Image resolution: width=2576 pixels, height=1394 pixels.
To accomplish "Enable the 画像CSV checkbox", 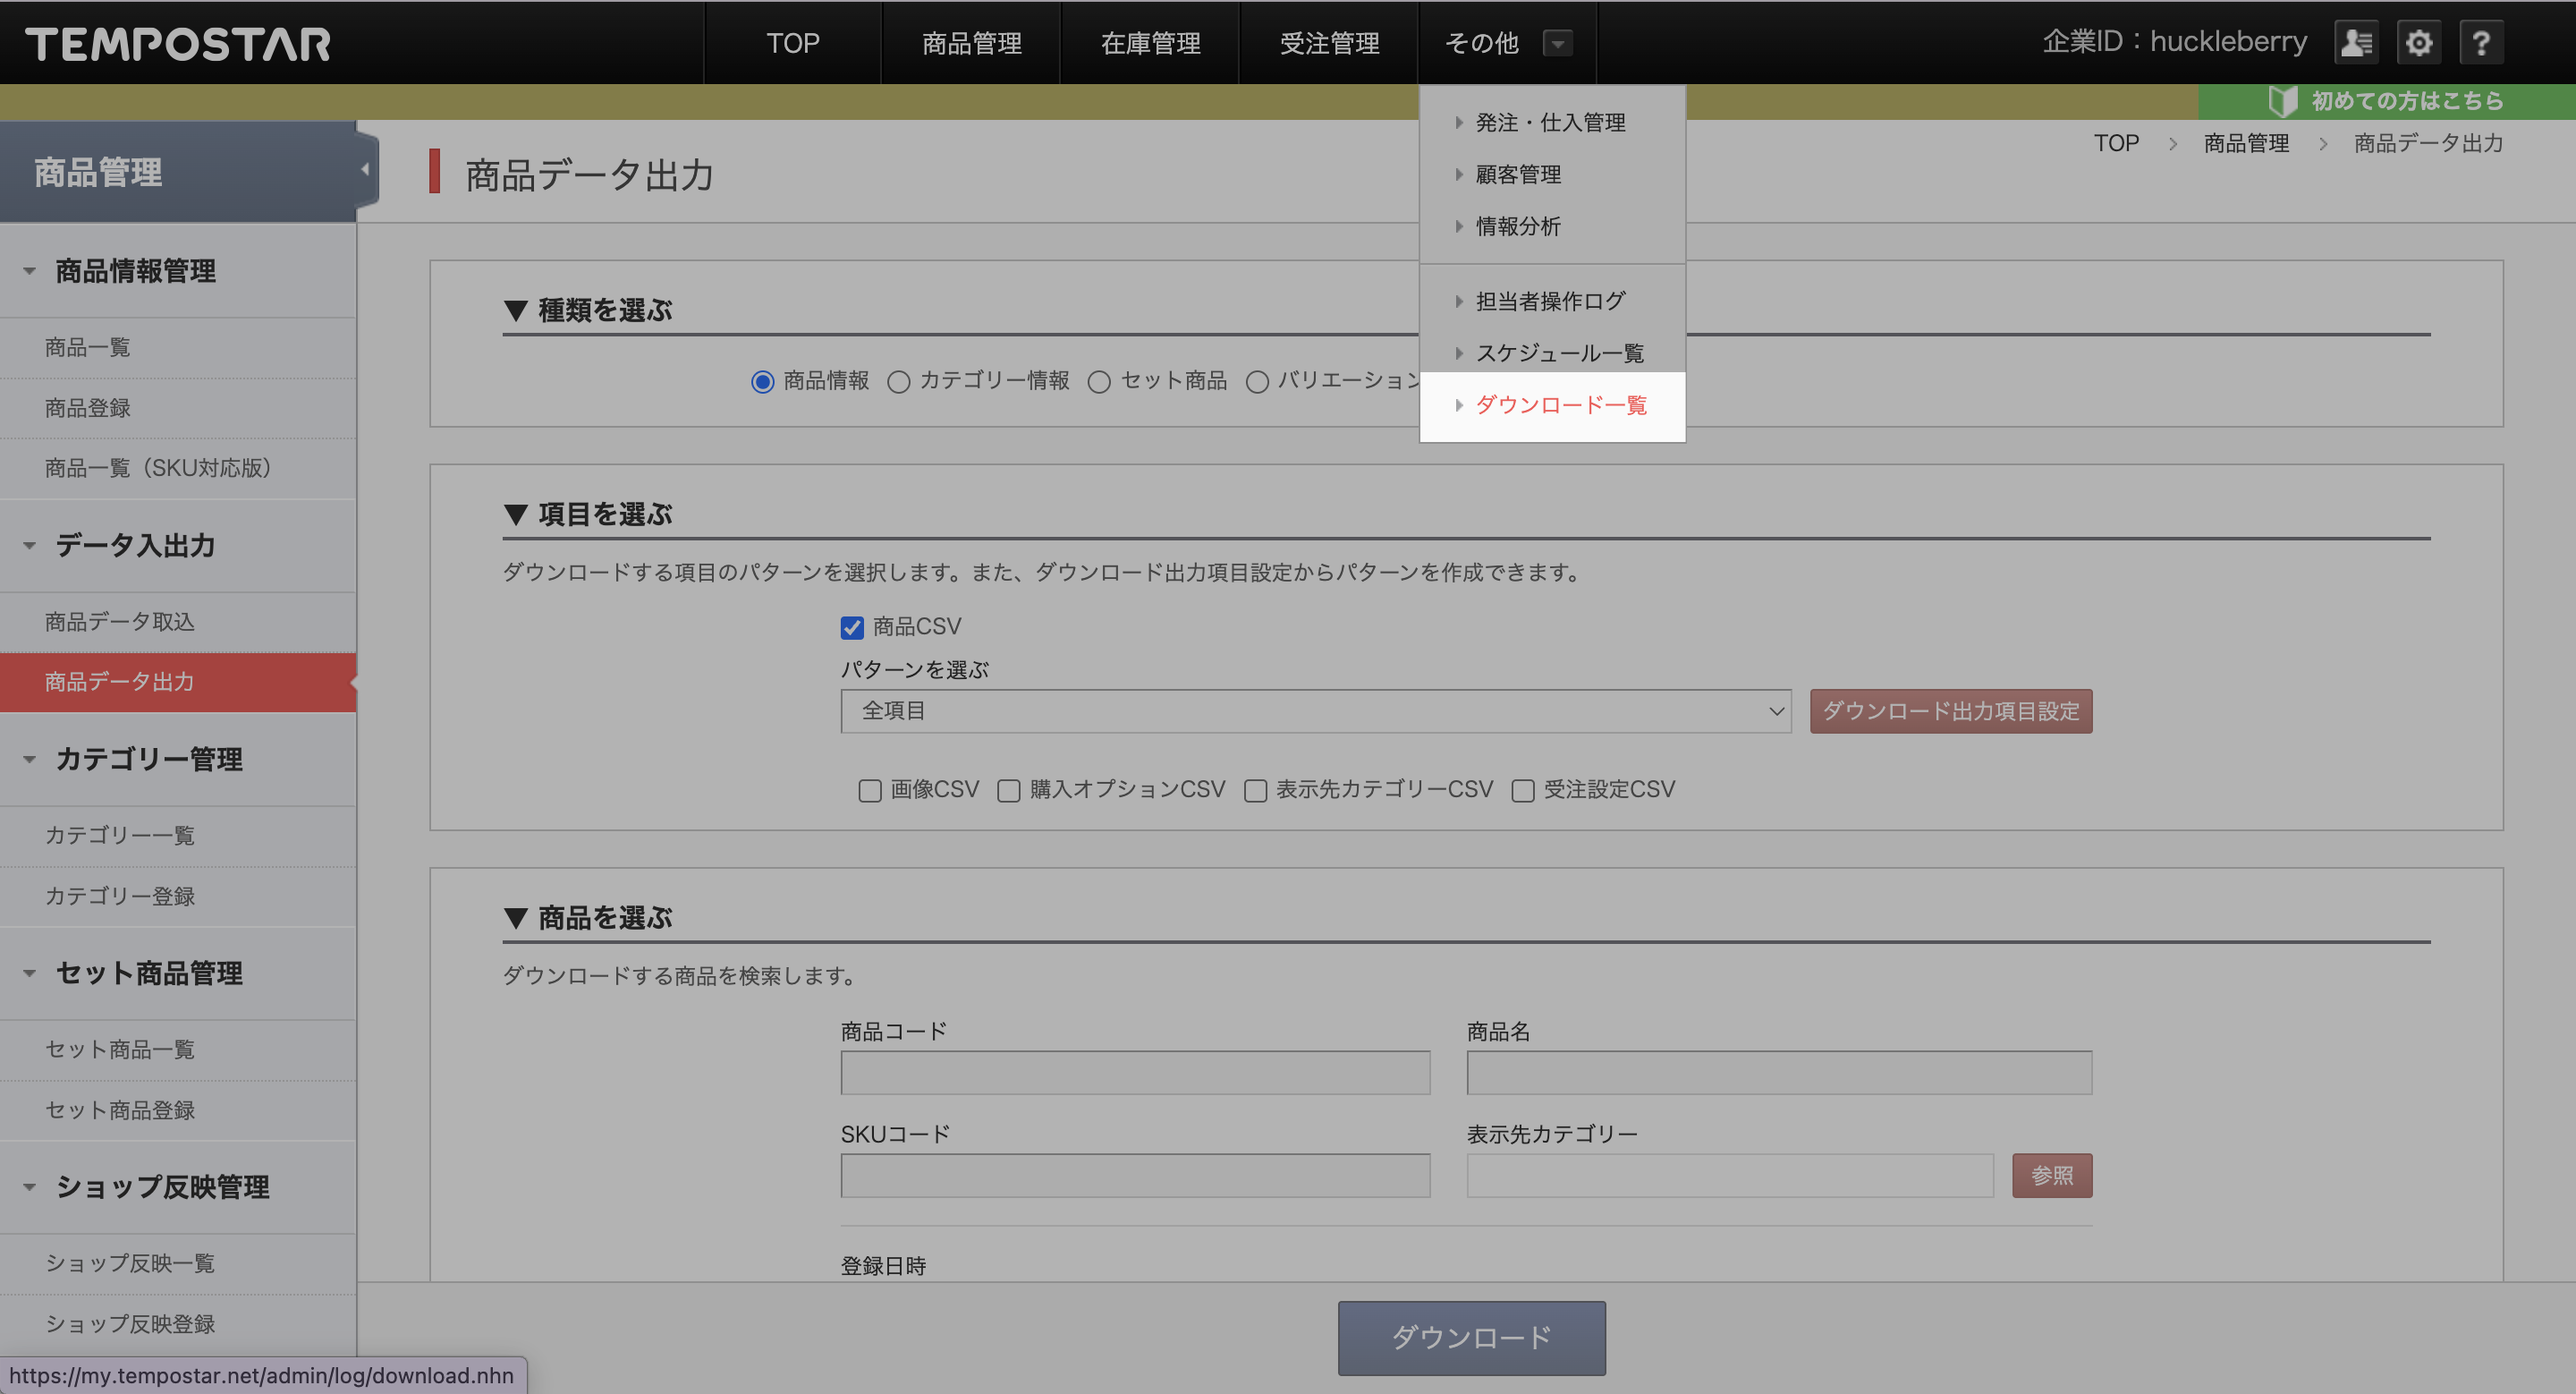I will tap(870, 791).
